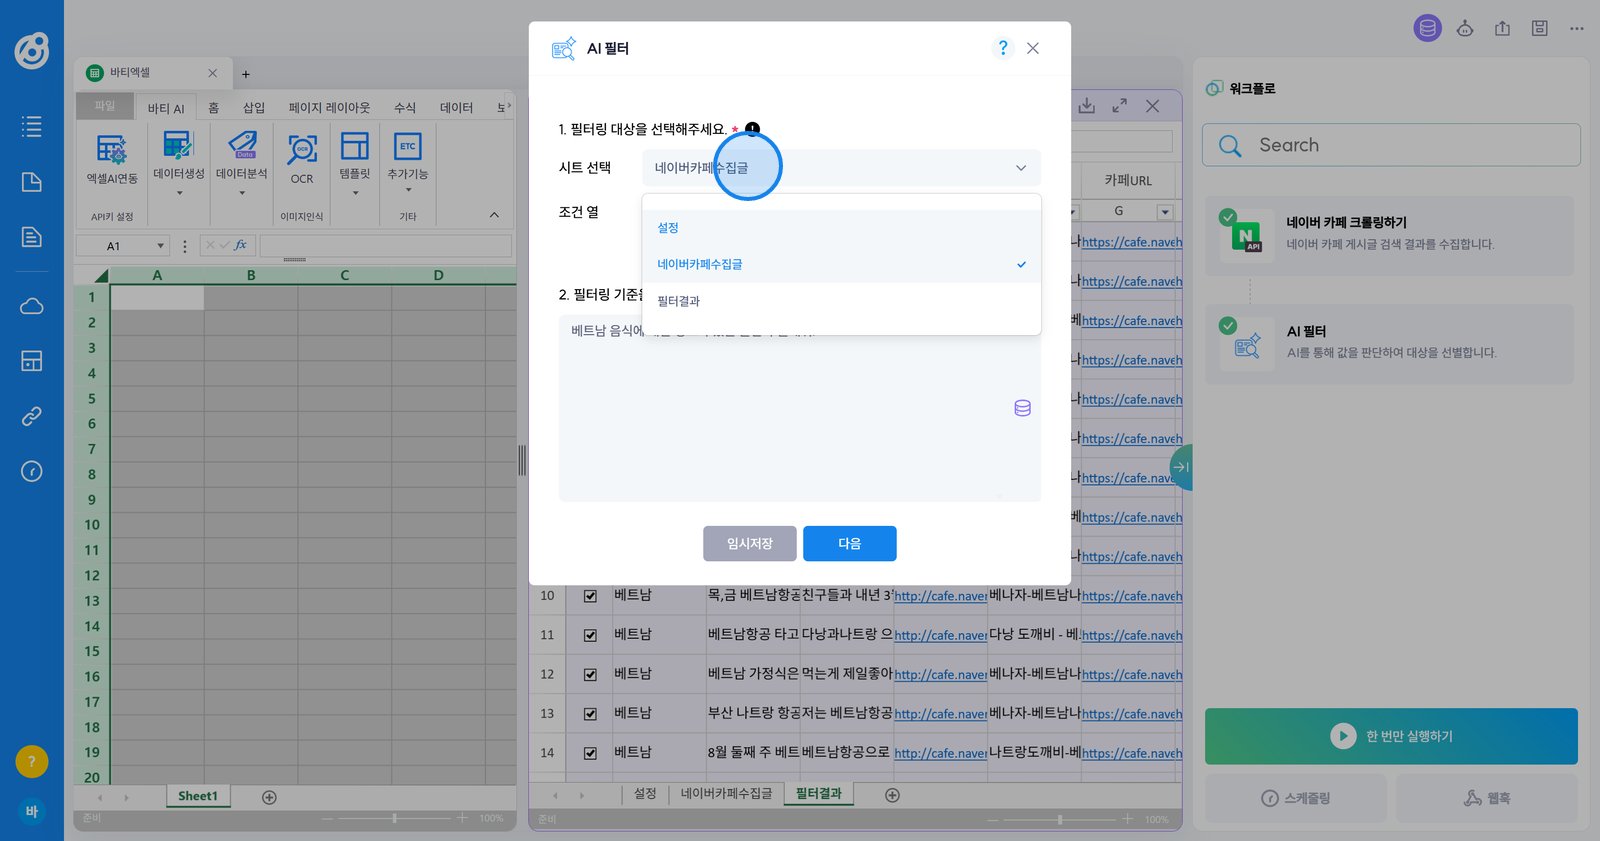Open the 시트 선택 dropdown

[841, 167]
